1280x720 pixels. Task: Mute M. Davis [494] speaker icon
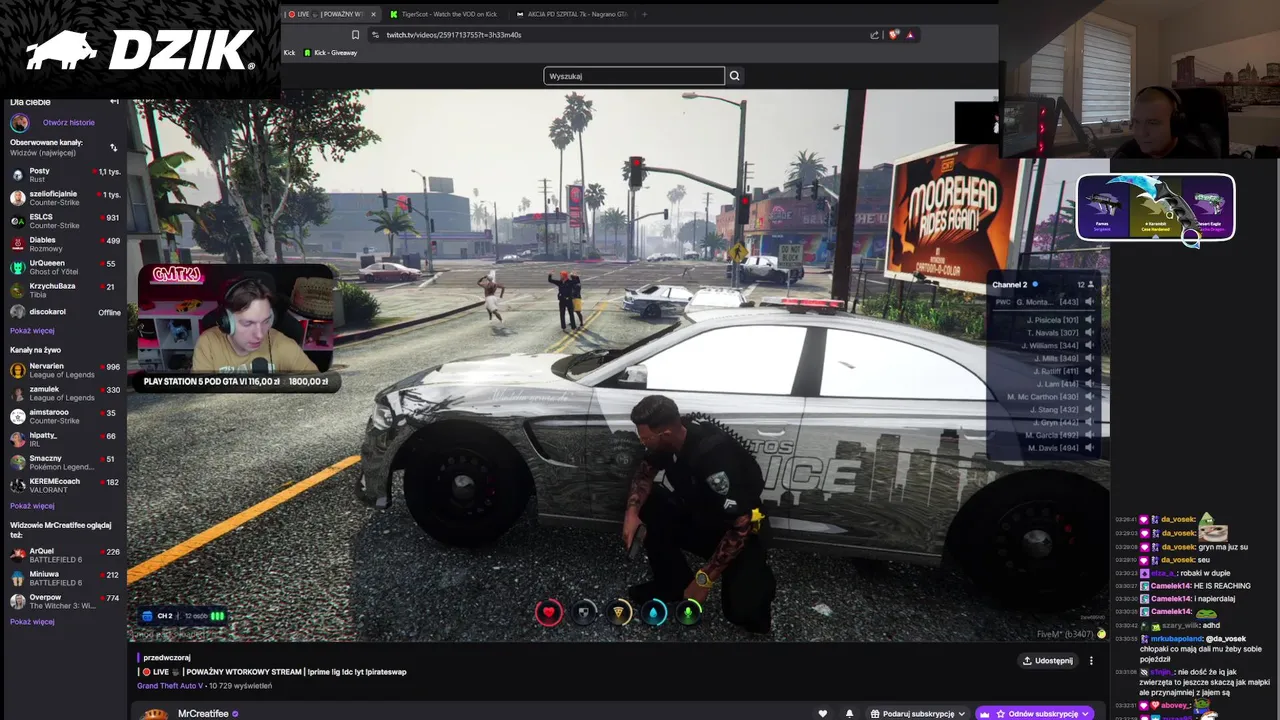1089,448
